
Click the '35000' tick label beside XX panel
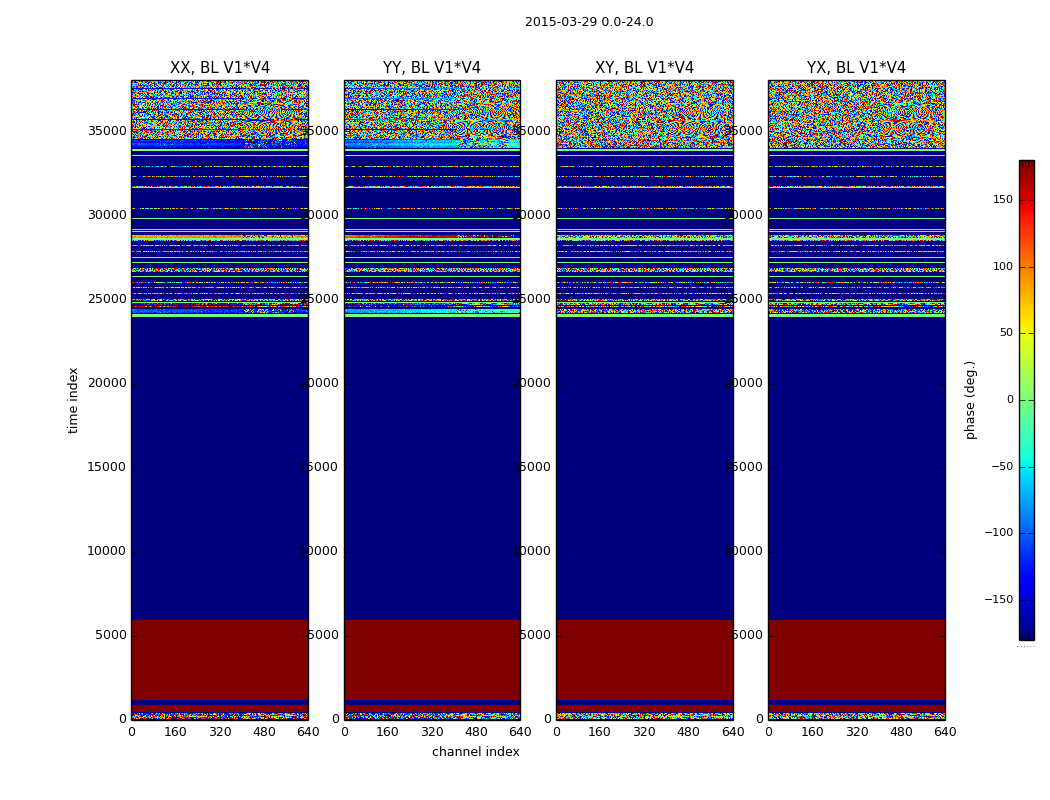pos(107,131)
